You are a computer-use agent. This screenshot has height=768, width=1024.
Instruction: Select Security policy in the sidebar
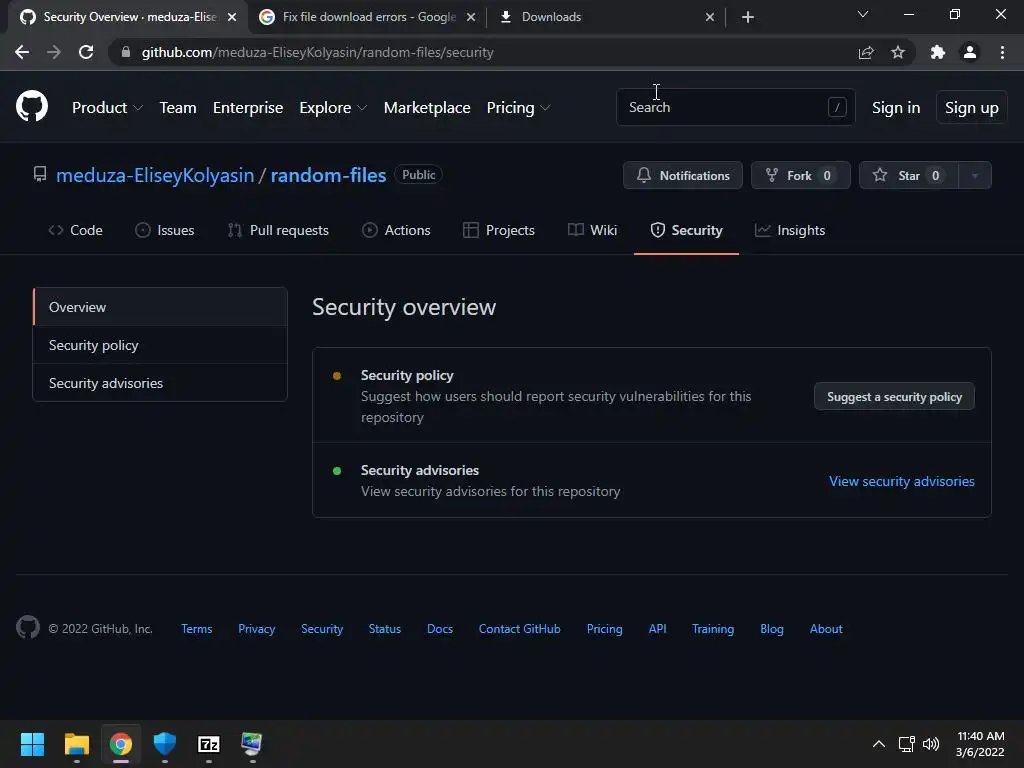160,345
